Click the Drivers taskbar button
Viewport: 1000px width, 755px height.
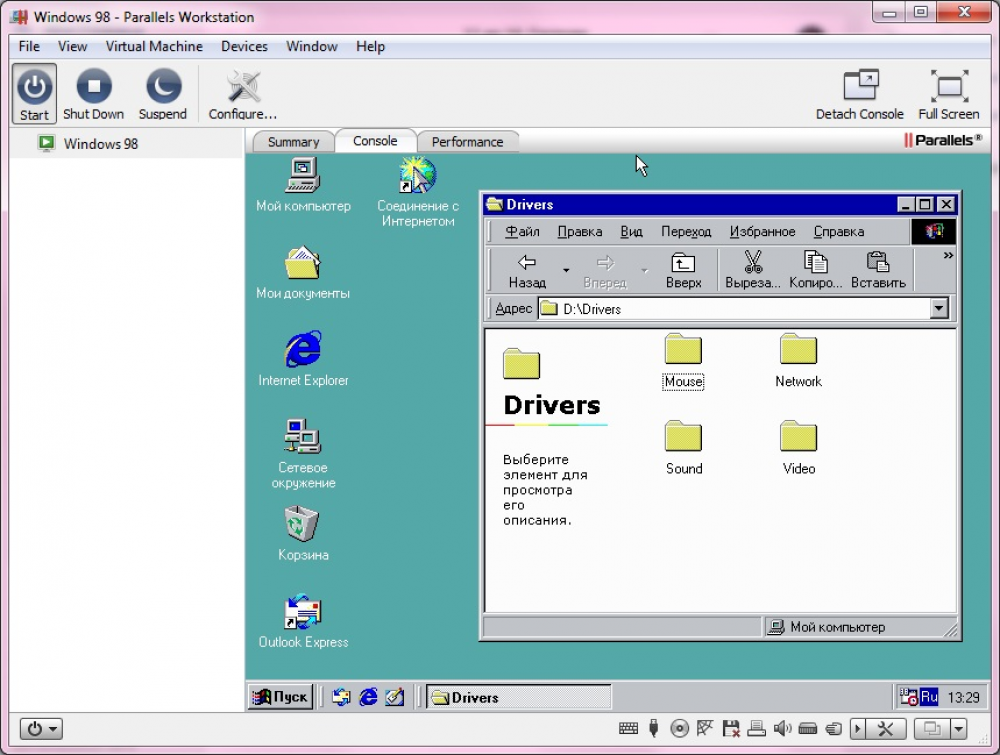pyautogui.click(x=518, y=697)
